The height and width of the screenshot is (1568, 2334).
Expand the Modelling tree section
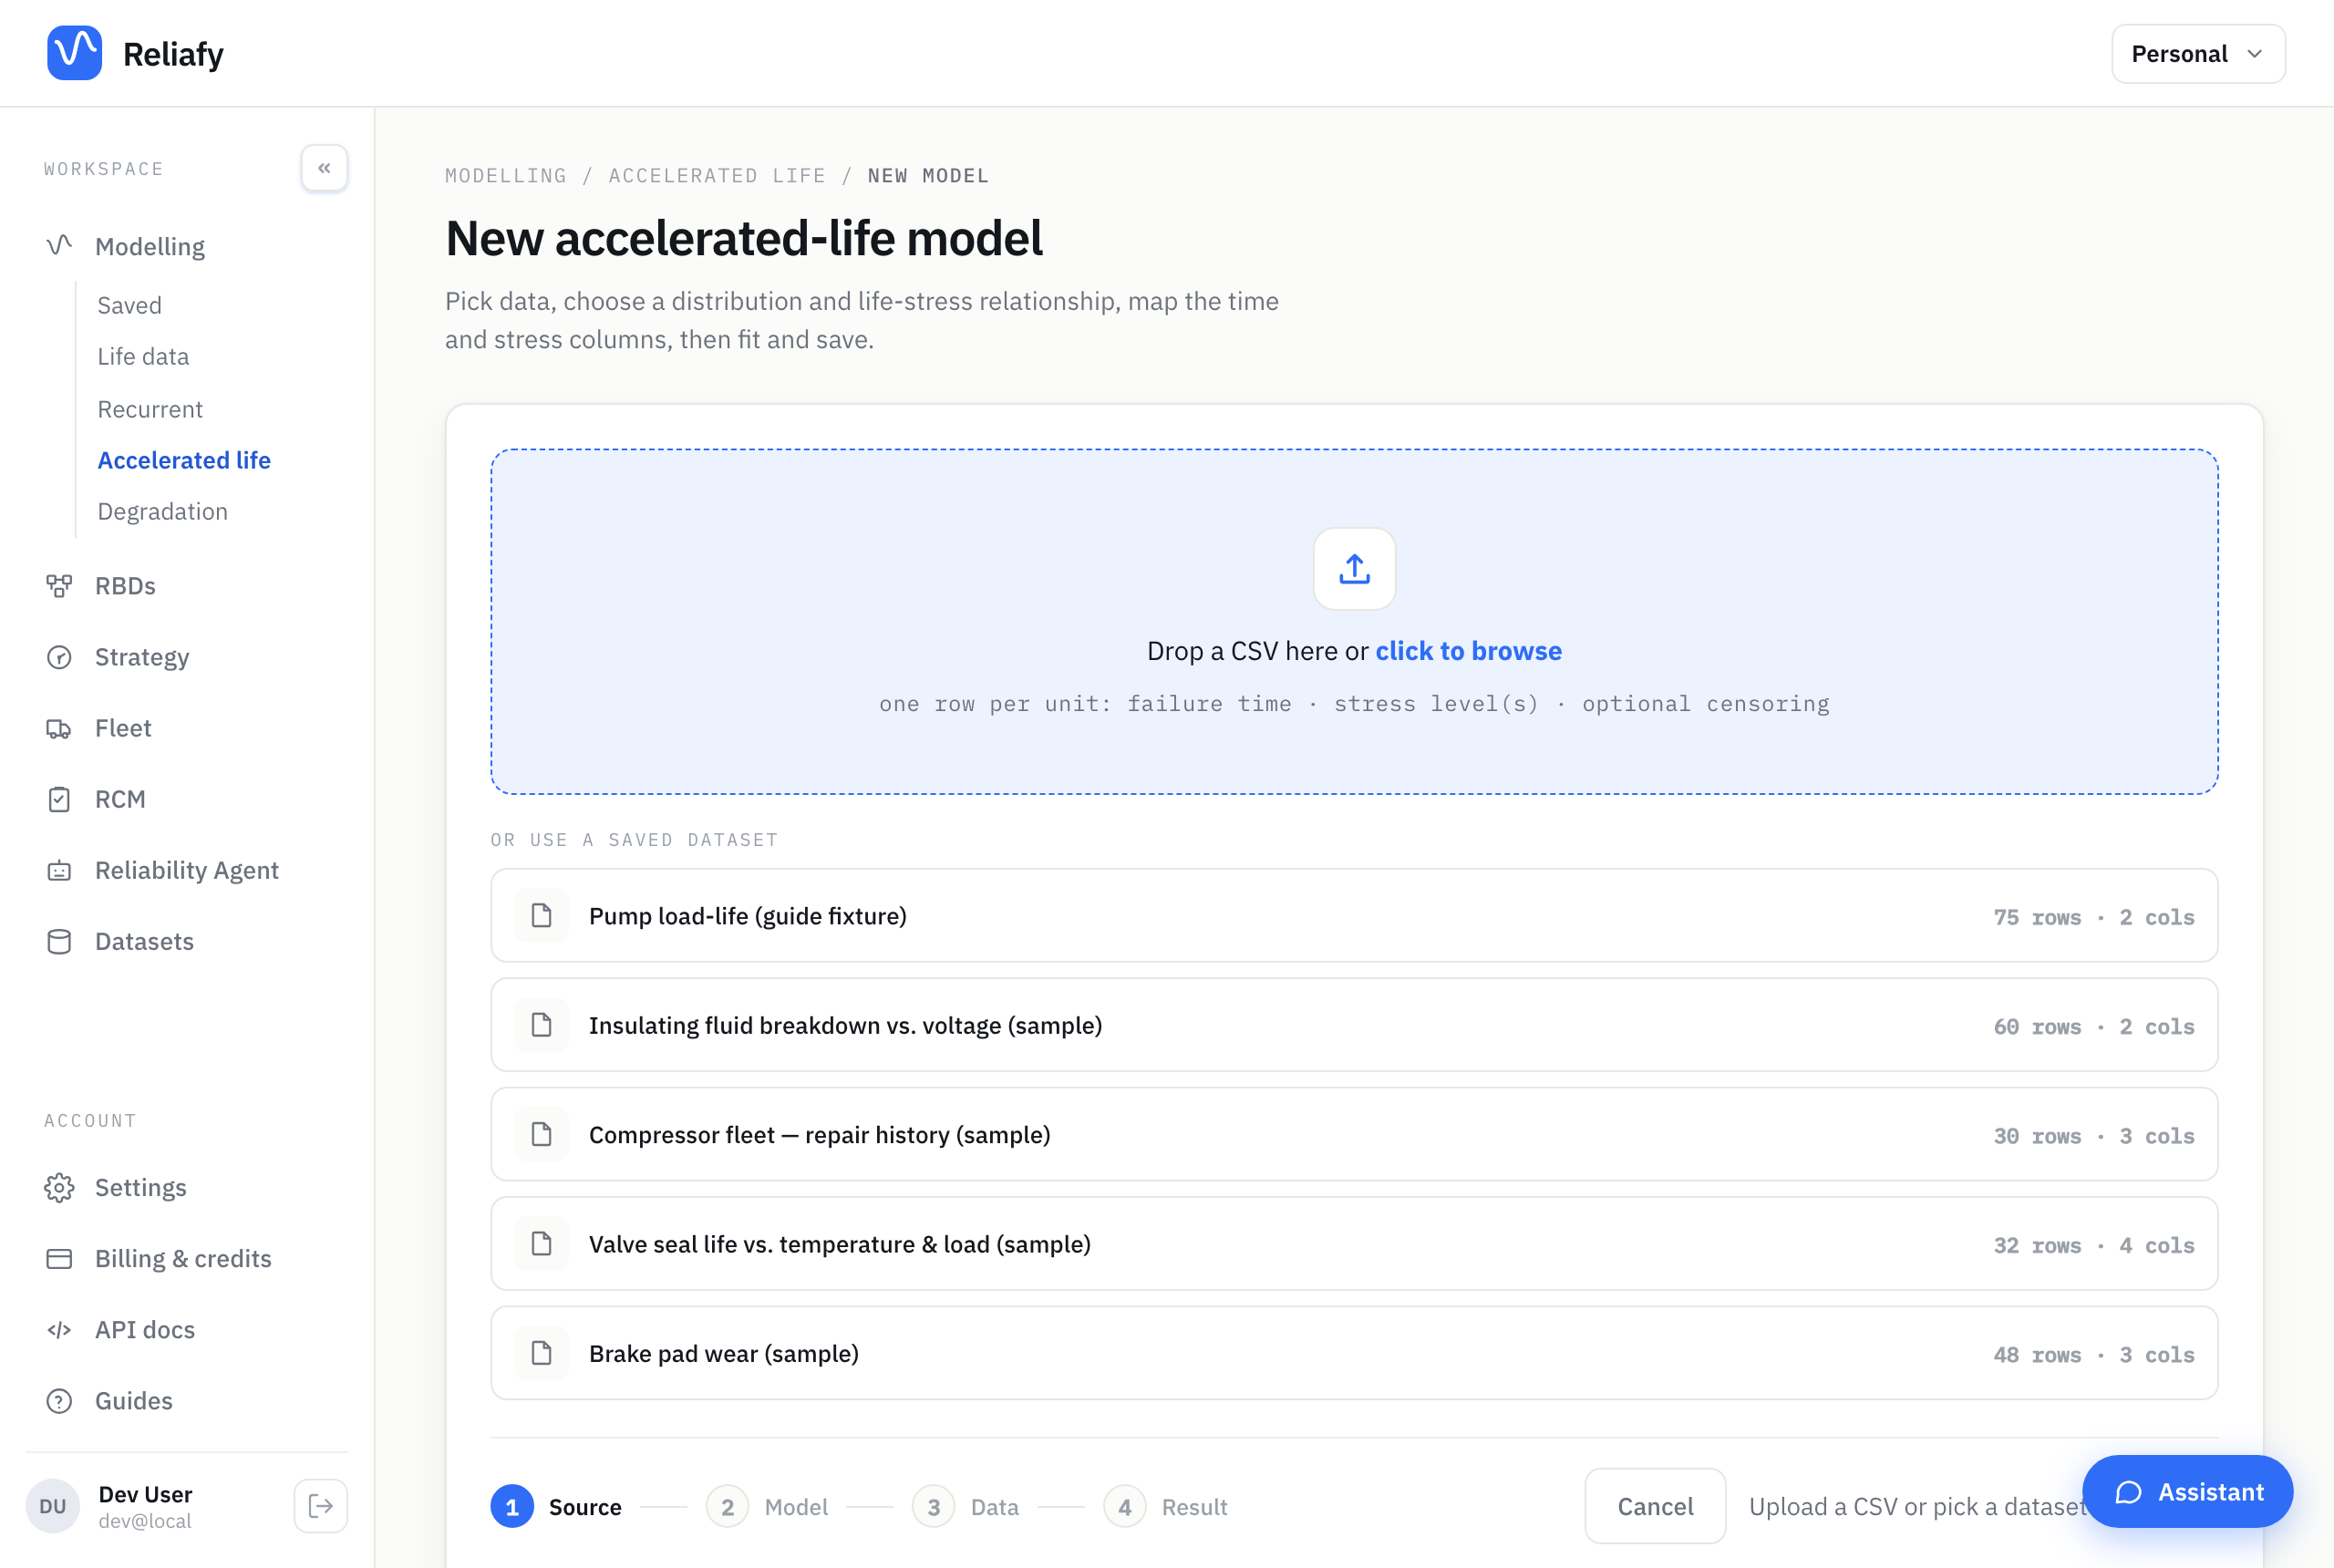(150, 246)
